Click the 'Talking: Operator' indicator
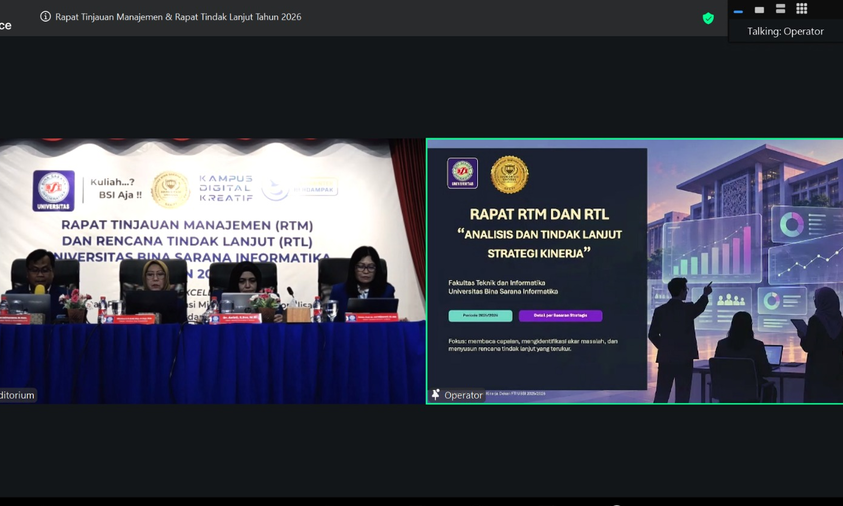Image resolution: width=843 pixels, height=506 pixels. click(x=785, y=31)
